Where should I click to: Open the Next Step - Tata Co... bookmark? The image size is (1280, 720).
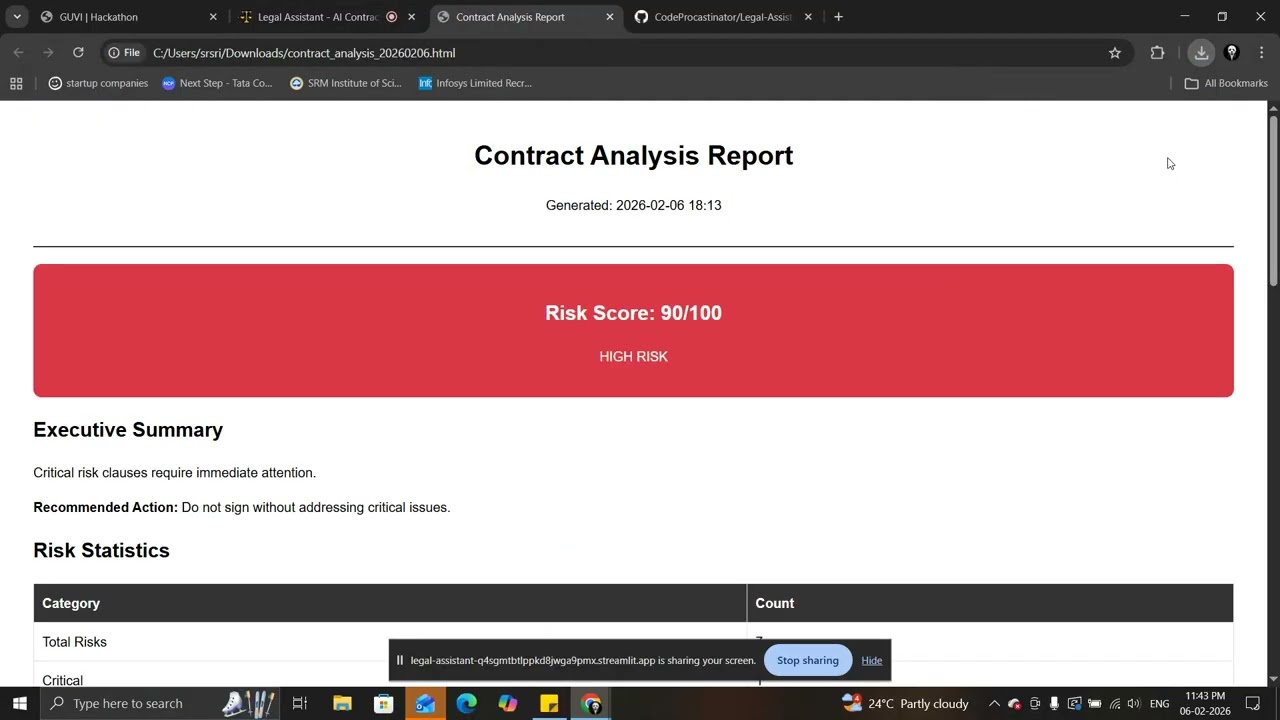pyautogui.click(x=217, y=83)
